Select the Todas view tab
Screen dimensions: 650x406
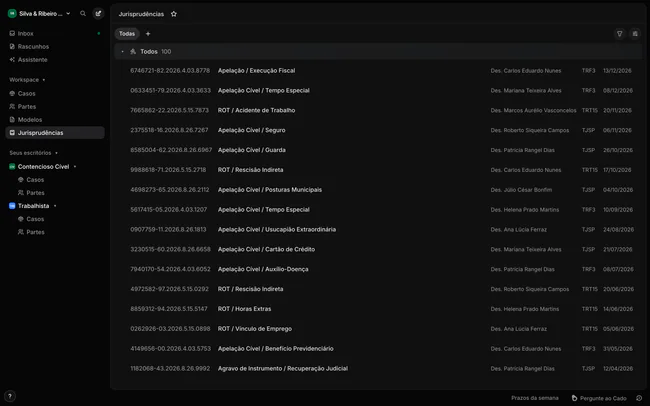[x=127, y=34]
